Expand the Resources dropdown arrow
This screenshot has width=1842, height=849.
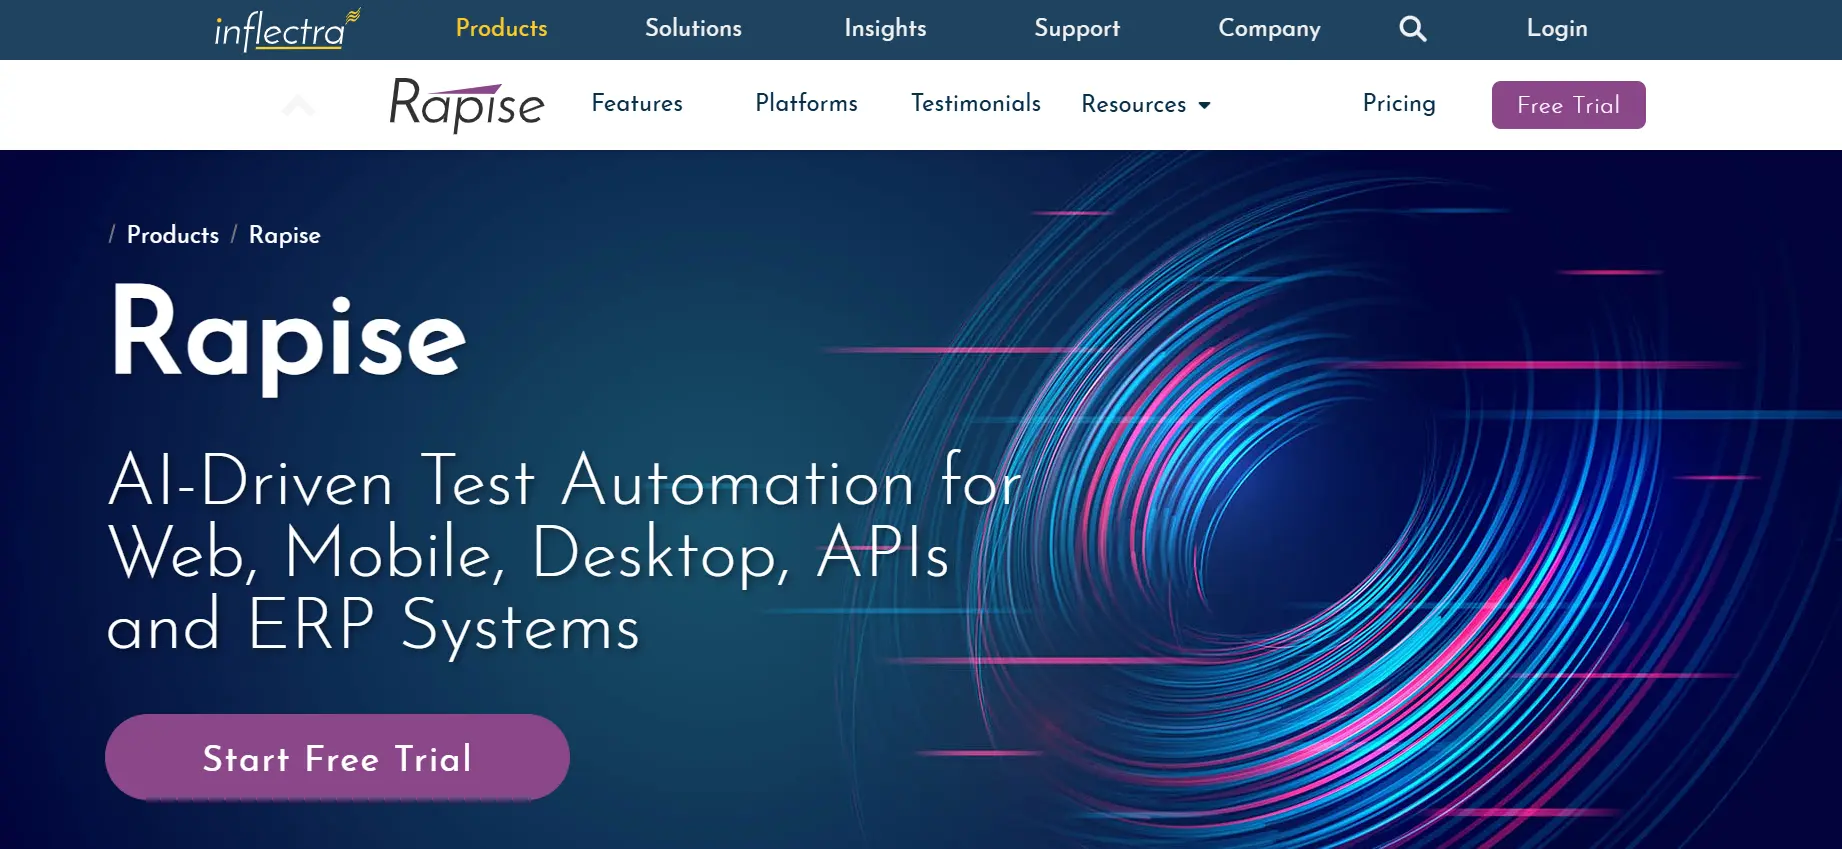[1204, 105]
